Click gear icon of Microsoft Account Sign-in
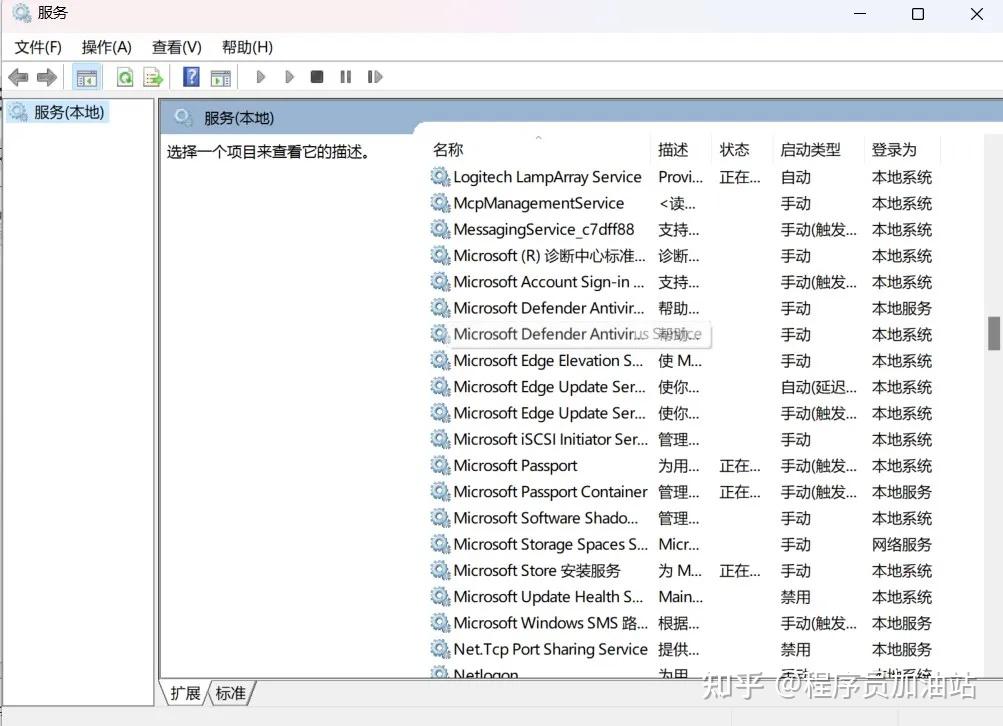The width and height of the screenshot is (1003, 726). (x=440, y=281)
